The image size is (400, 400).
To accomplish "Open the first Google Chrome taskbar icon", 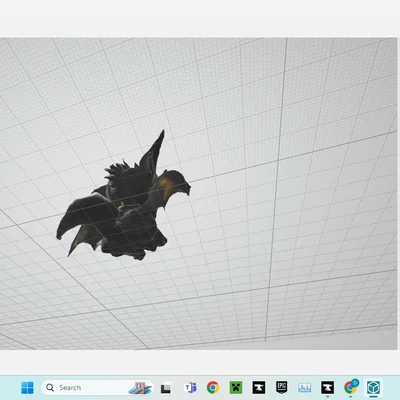I will (x=213, y=388).
